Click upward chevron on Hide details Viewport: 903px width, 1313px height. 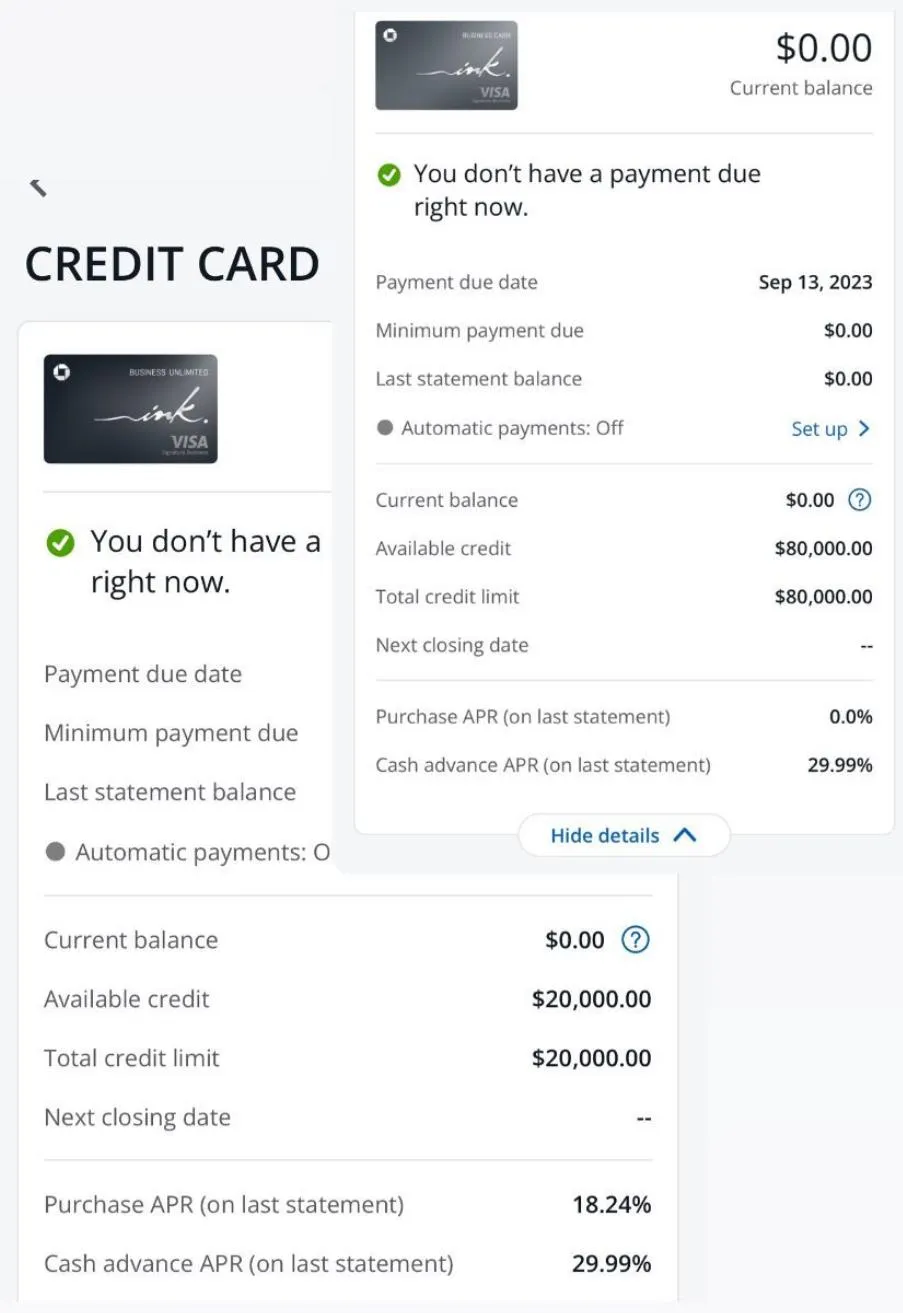coord(685,835)
